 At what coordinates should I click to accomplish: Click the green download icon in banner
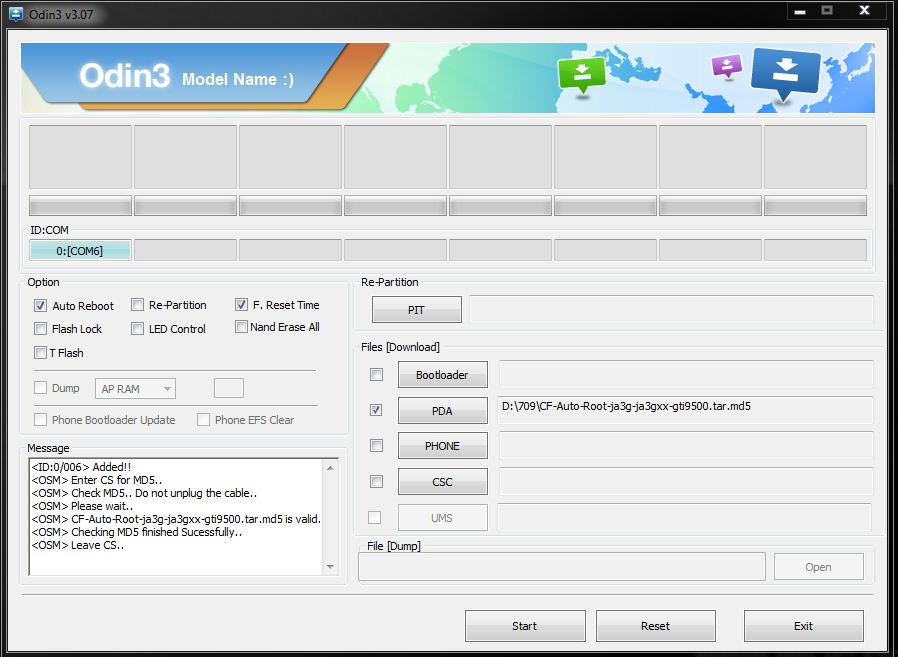[x=581, y=75]
